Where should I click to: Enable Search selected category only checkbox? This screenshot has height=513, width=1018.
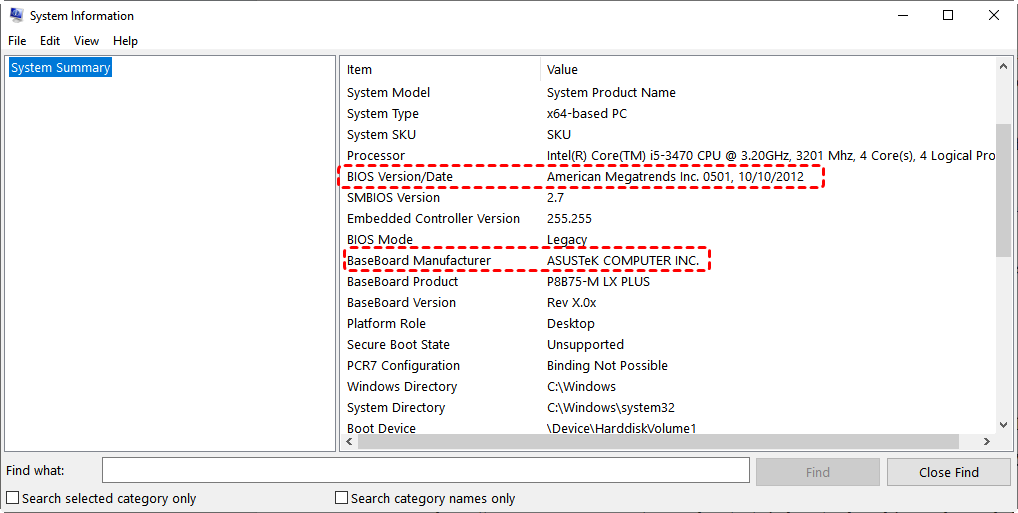coord(12,498)
